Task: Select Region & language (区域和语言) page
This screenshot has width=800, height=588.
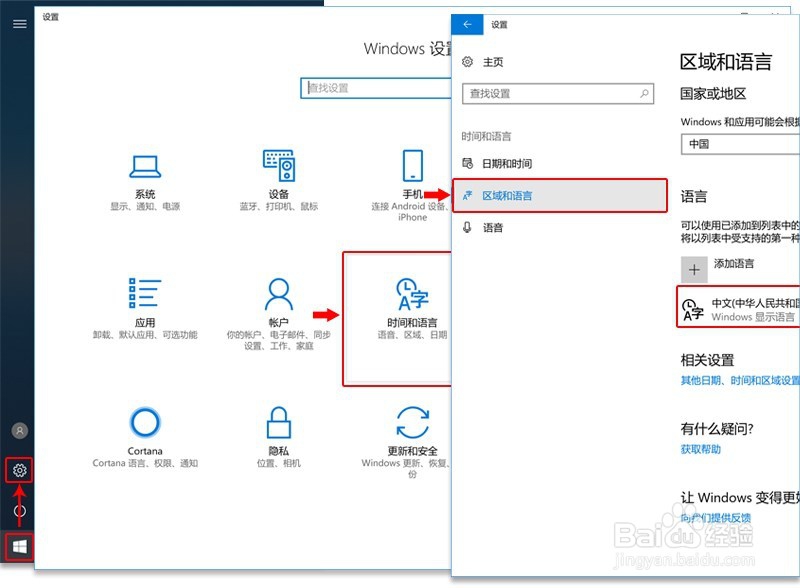Action: coord(559,195)
